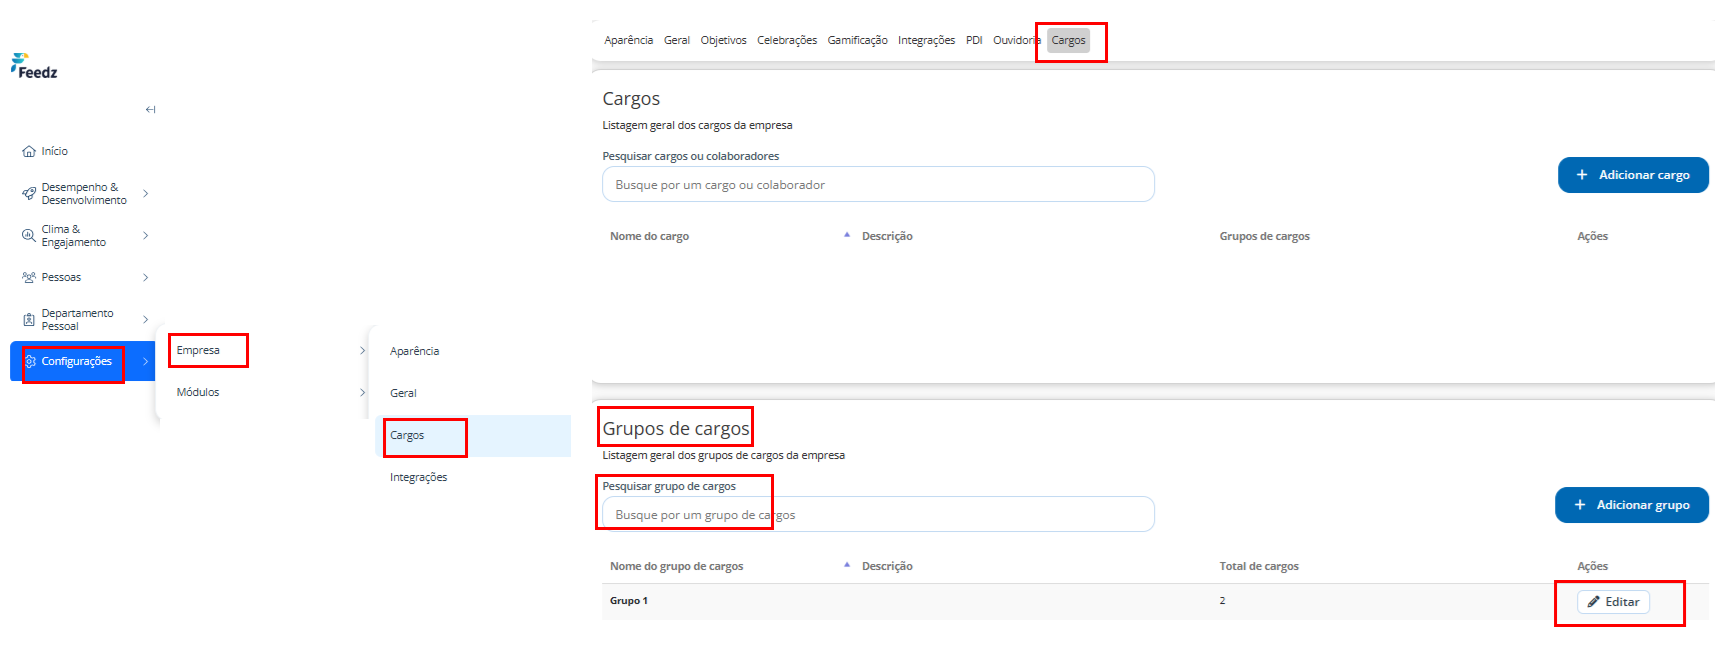
Task: Expand Configurações submenu chevron
Action: 146,361
